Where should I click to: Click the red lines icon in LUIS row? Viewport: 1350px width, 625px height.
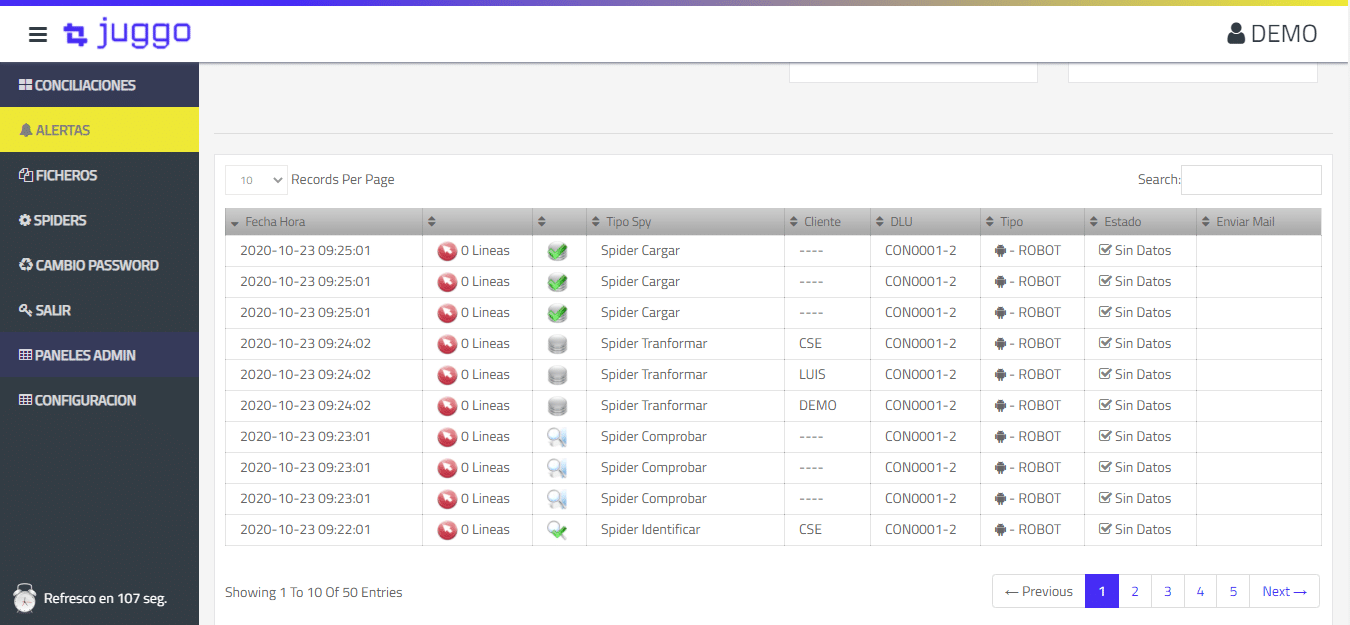click(x=447, y=375)
